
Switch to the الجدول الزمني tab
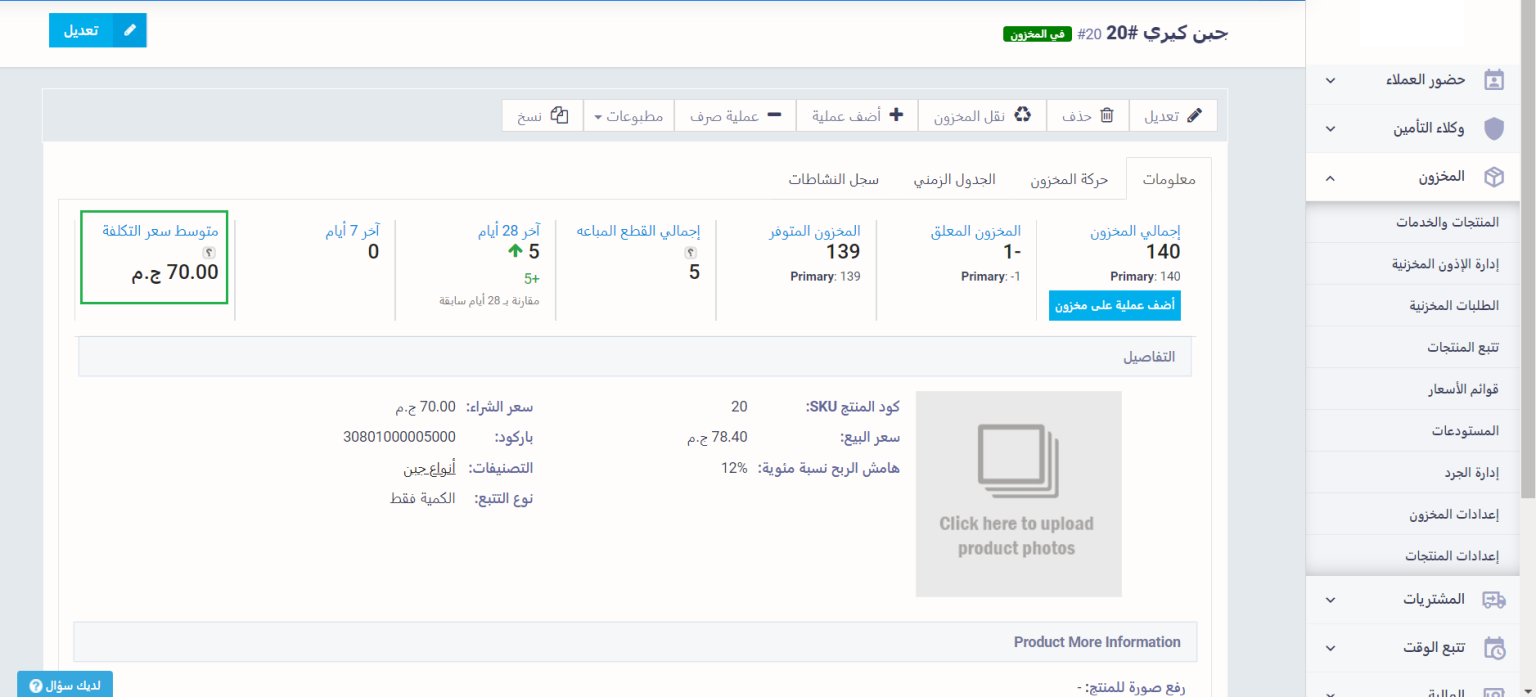click(x=954, y=180)
